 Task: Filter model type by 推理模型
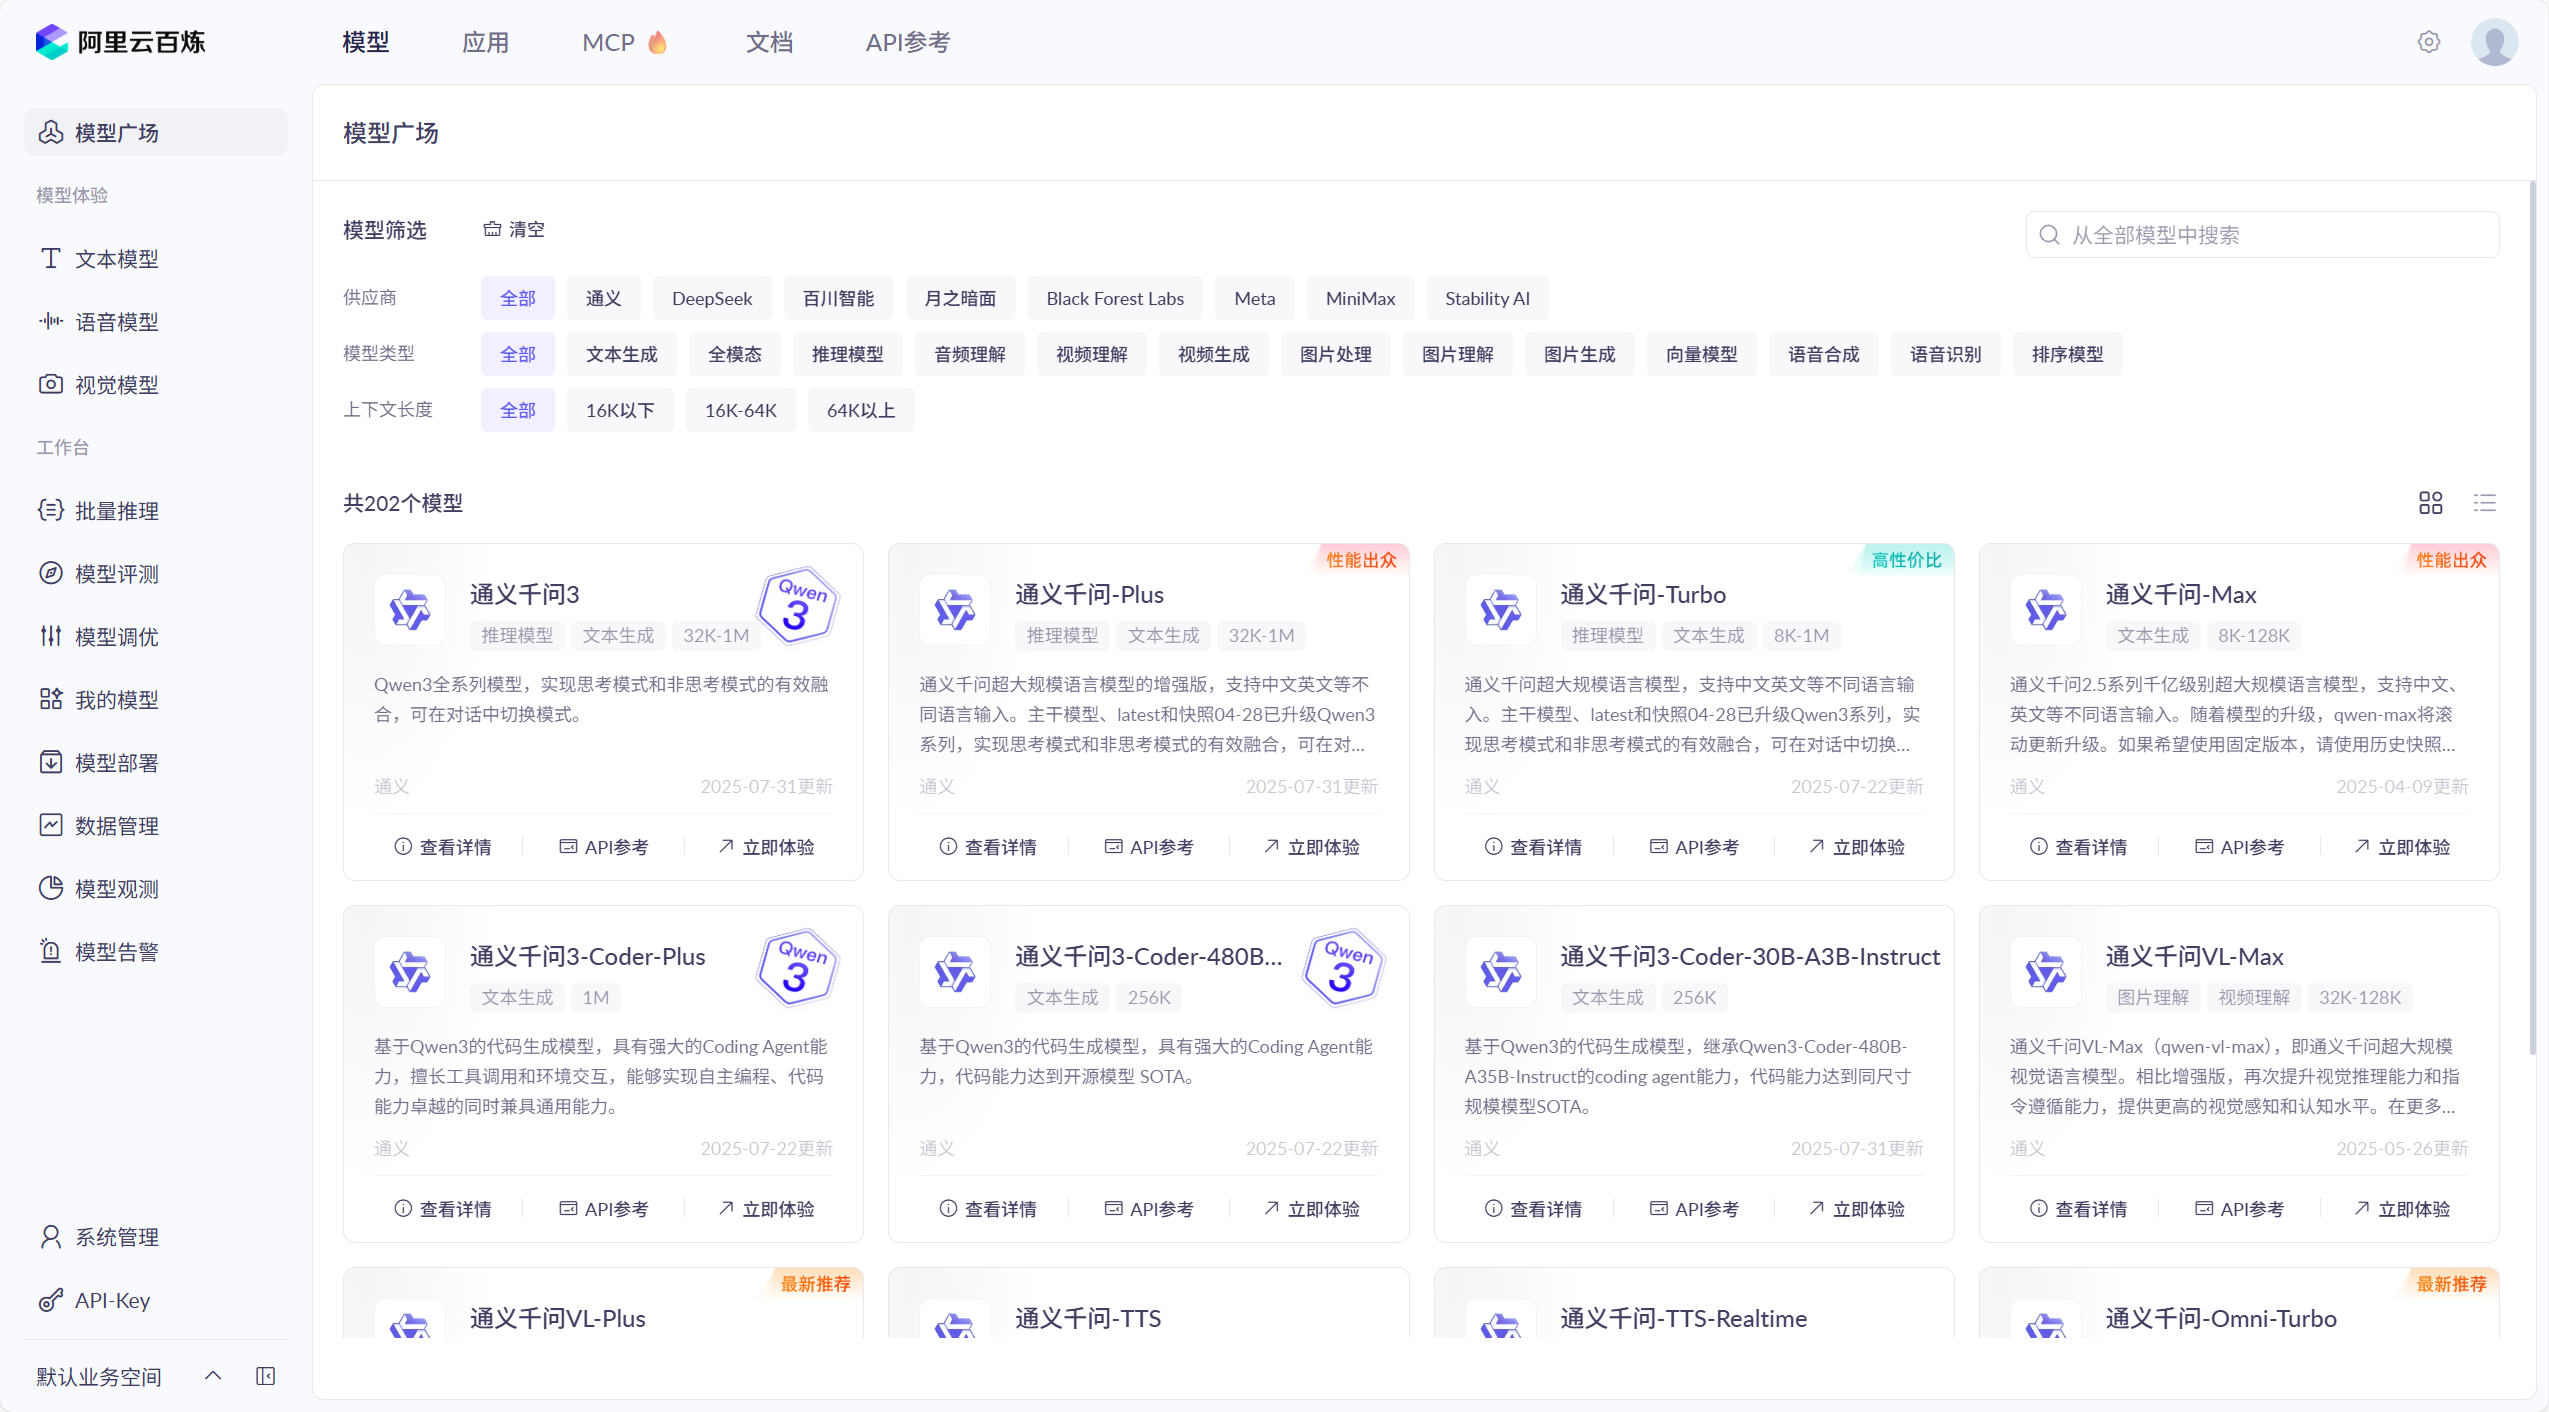point(847,354)
